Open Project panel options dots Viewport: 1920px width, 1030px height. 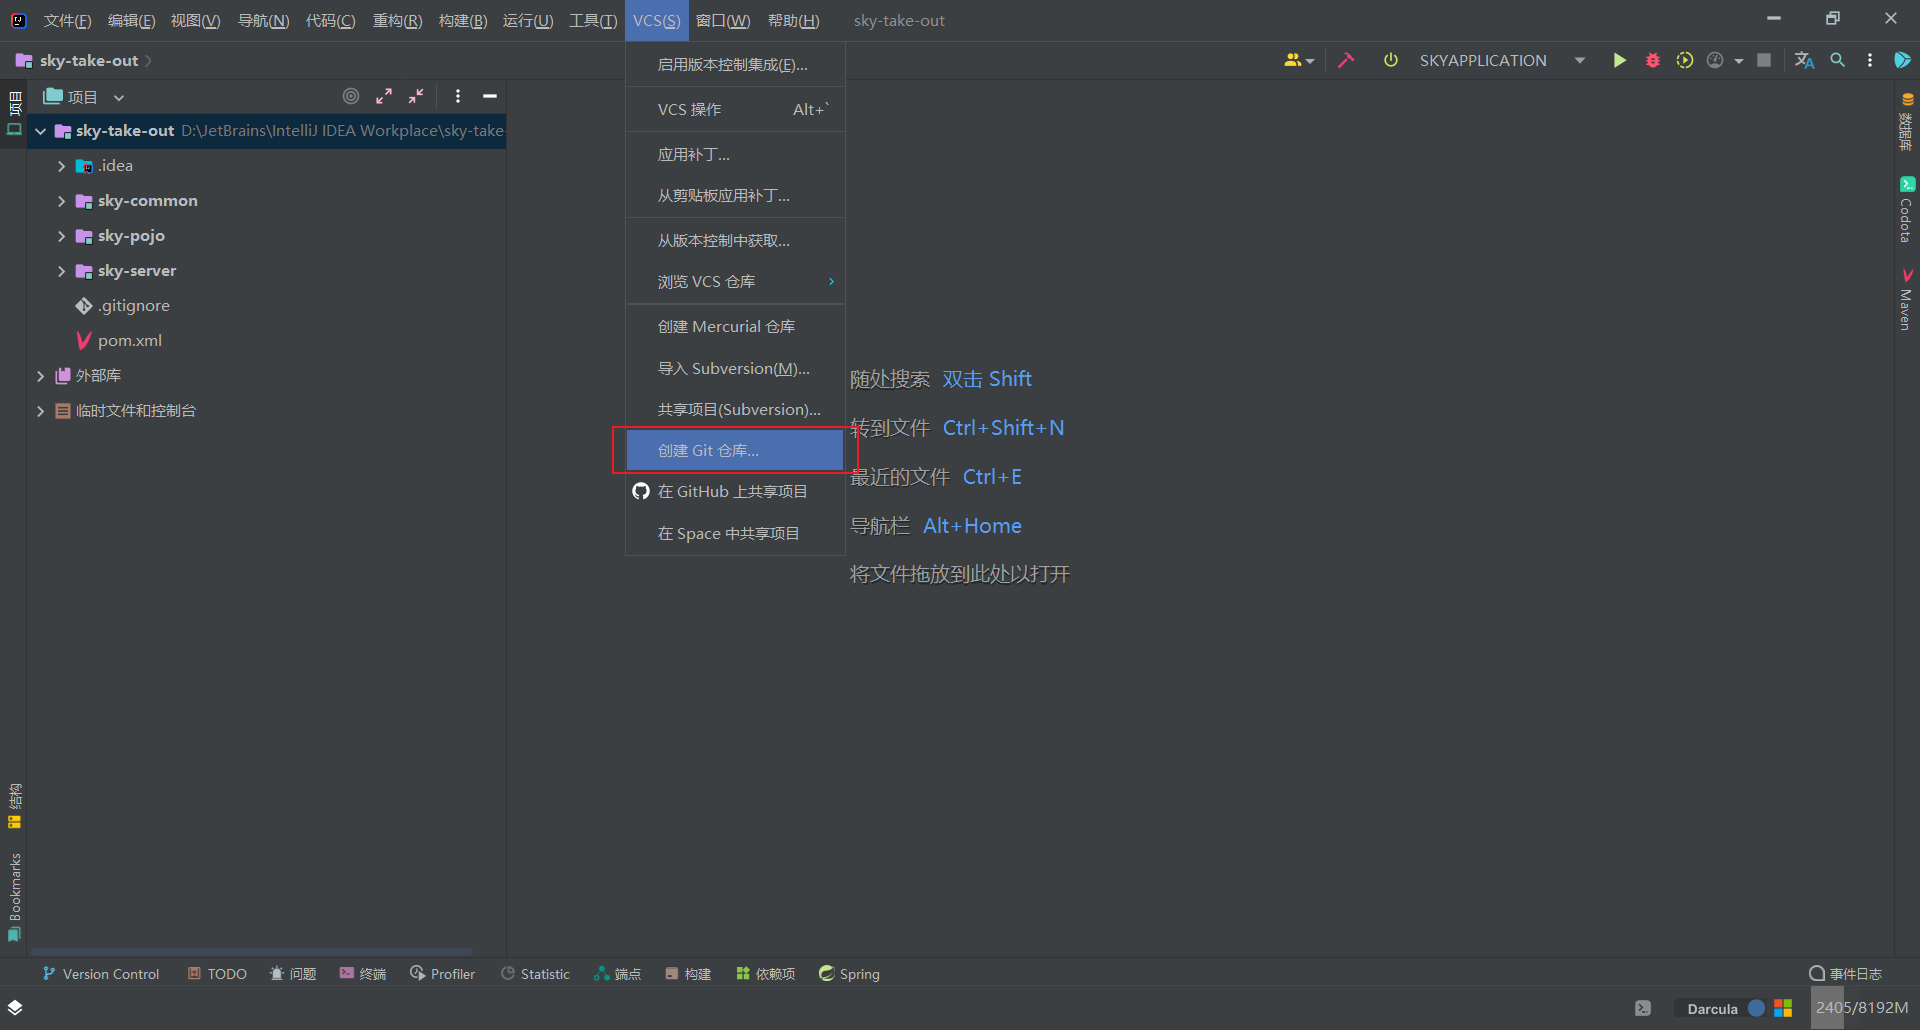458,96
